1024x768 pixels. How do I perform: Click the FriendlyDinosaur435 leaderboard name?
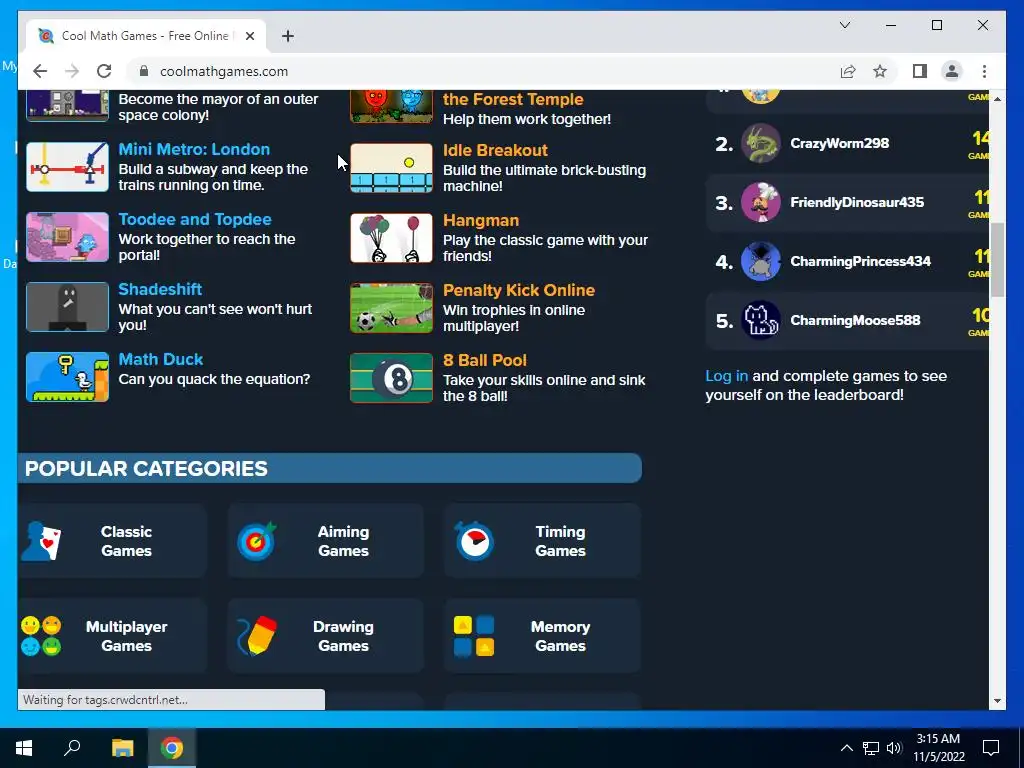pos(857,202)
